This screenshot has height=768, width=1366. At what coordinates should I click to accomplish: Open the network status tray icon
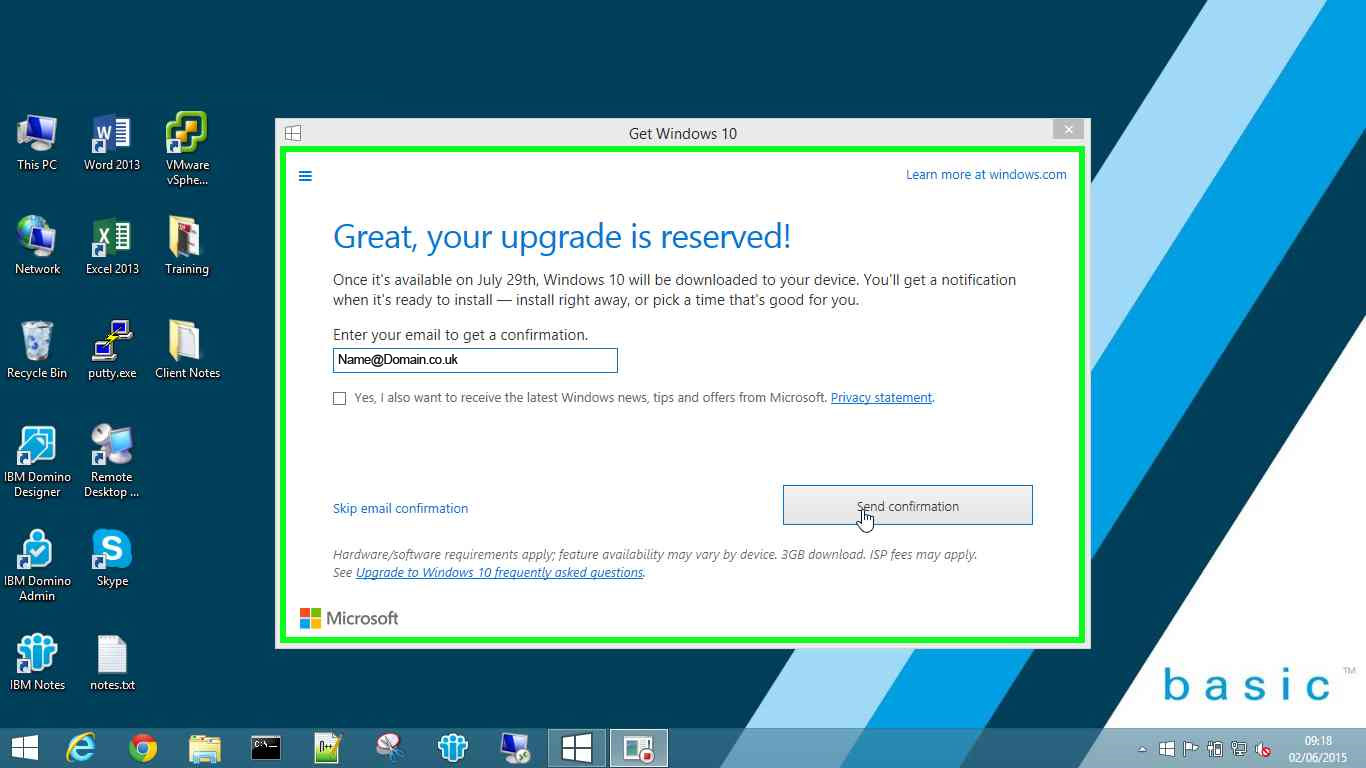point(1240,749)
